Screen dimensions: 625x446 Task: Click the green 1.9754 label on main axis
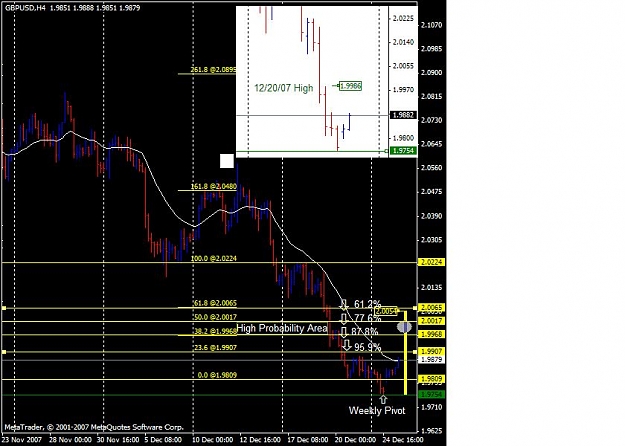pyautogui.click(x=431, y=395)
